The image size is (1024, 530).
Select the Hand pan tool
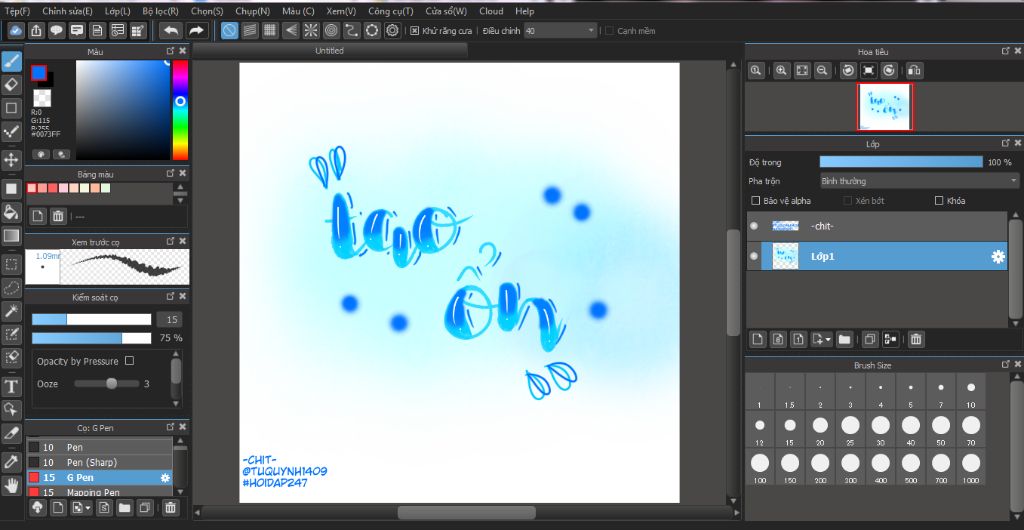click(12, 485)
